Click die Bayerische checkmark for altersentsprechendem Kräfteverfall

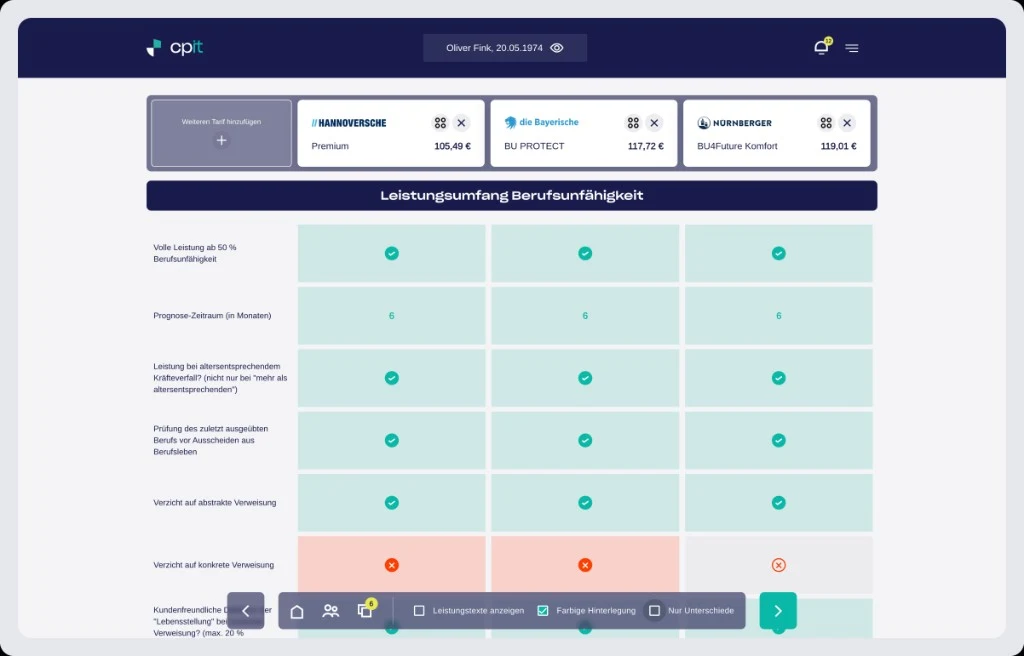coord(585,378)
